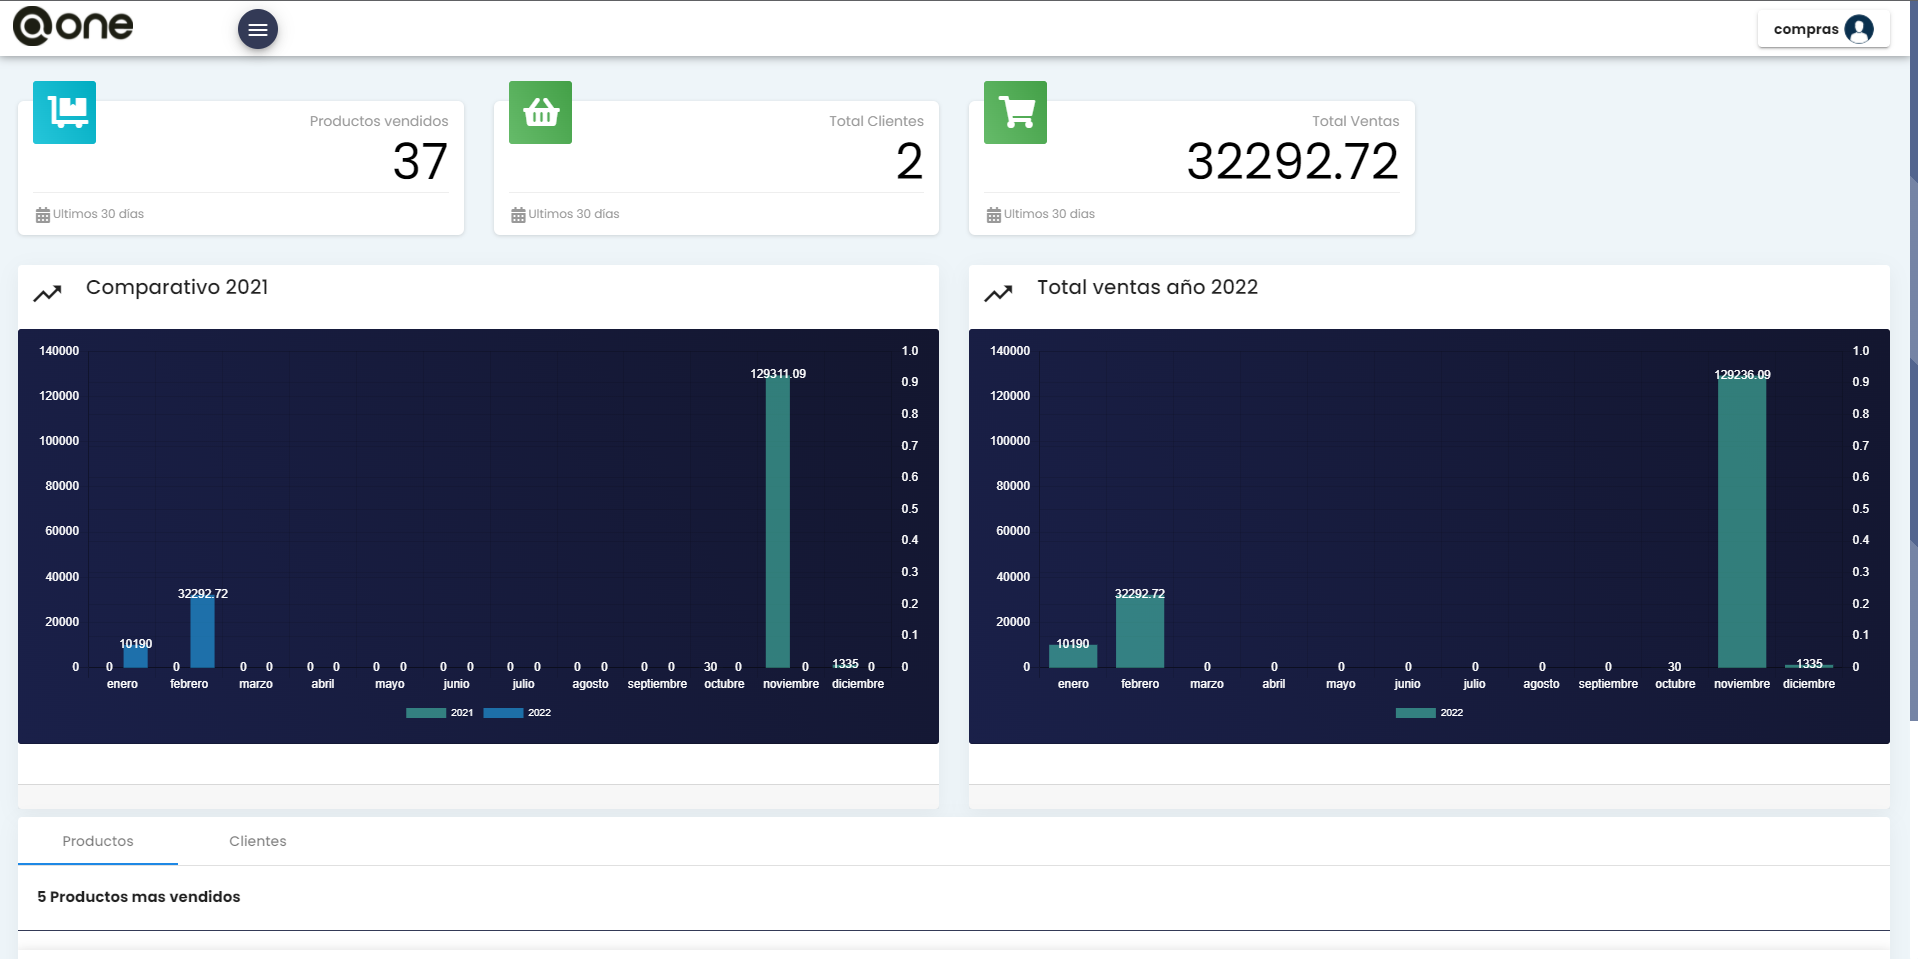This screenshot has height=959, width=1918.
Task: Switch to the Productos tab
Action: (x=98, y=841)
